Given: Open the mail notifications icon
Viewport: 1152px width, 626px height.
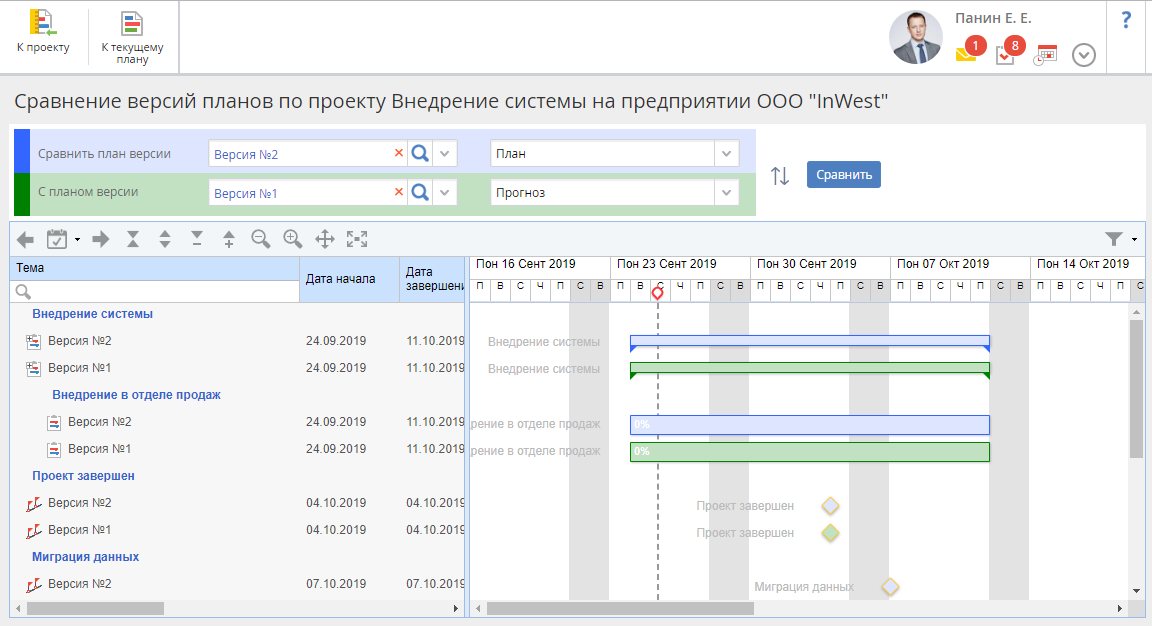Looking at the screenshot, I should [966, 54].
